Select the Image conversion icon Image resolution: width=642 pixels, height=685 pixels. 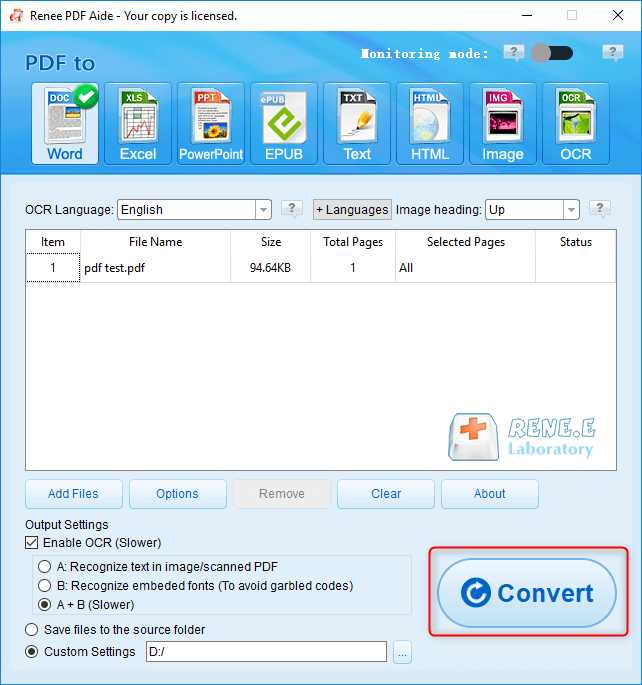coord(503,123)
